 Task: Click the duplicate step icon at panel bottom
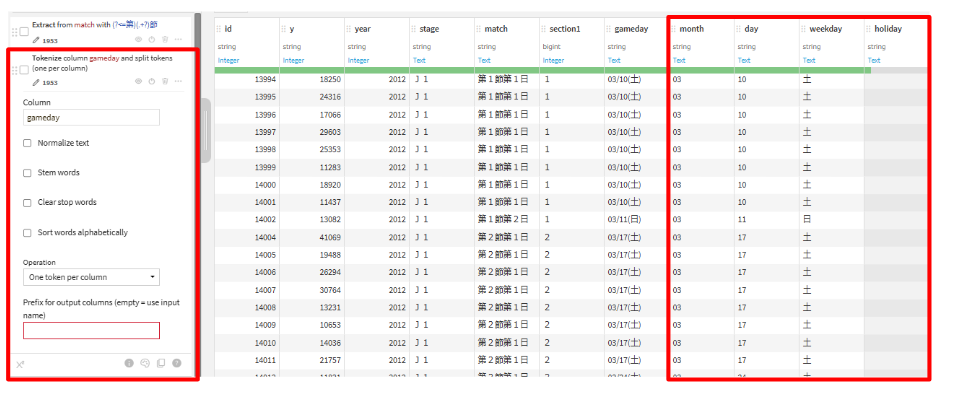point(161,363)
